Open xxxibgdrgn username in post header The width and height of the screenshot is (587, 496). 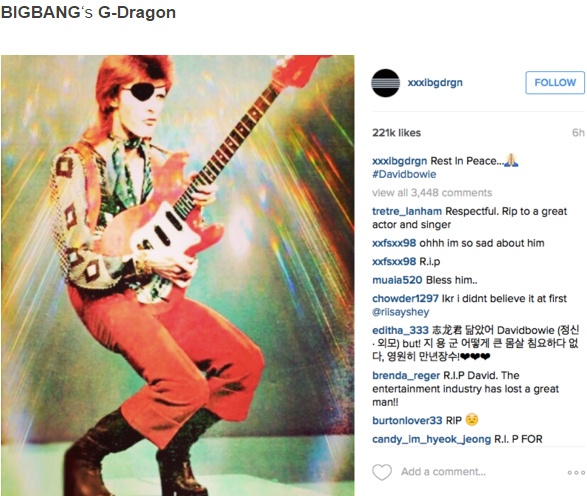pos(435,82)
